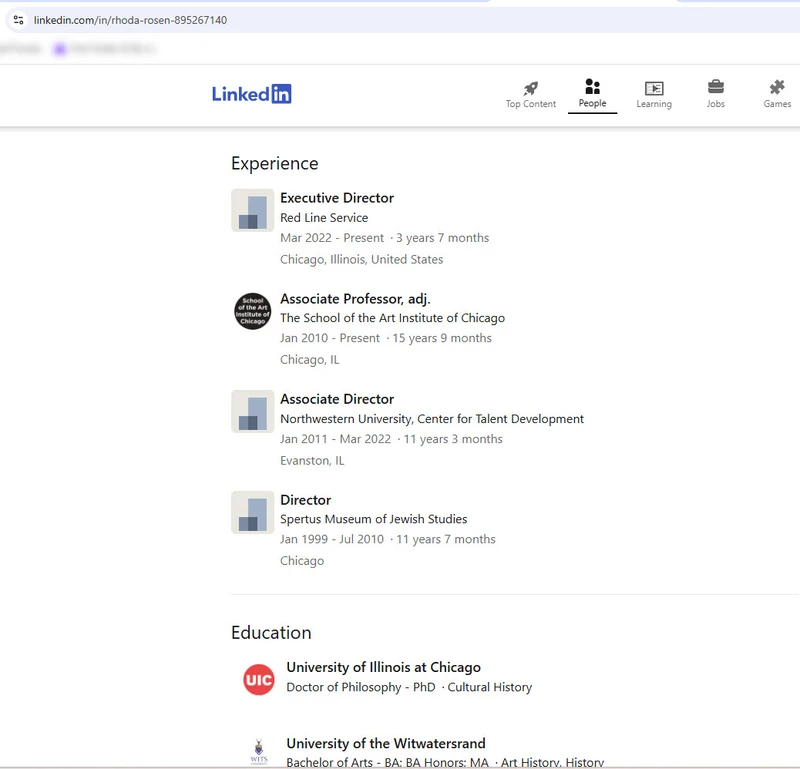
Task: Click the Northwestern University company placeholder logo
Action: (x=253, y=411)
